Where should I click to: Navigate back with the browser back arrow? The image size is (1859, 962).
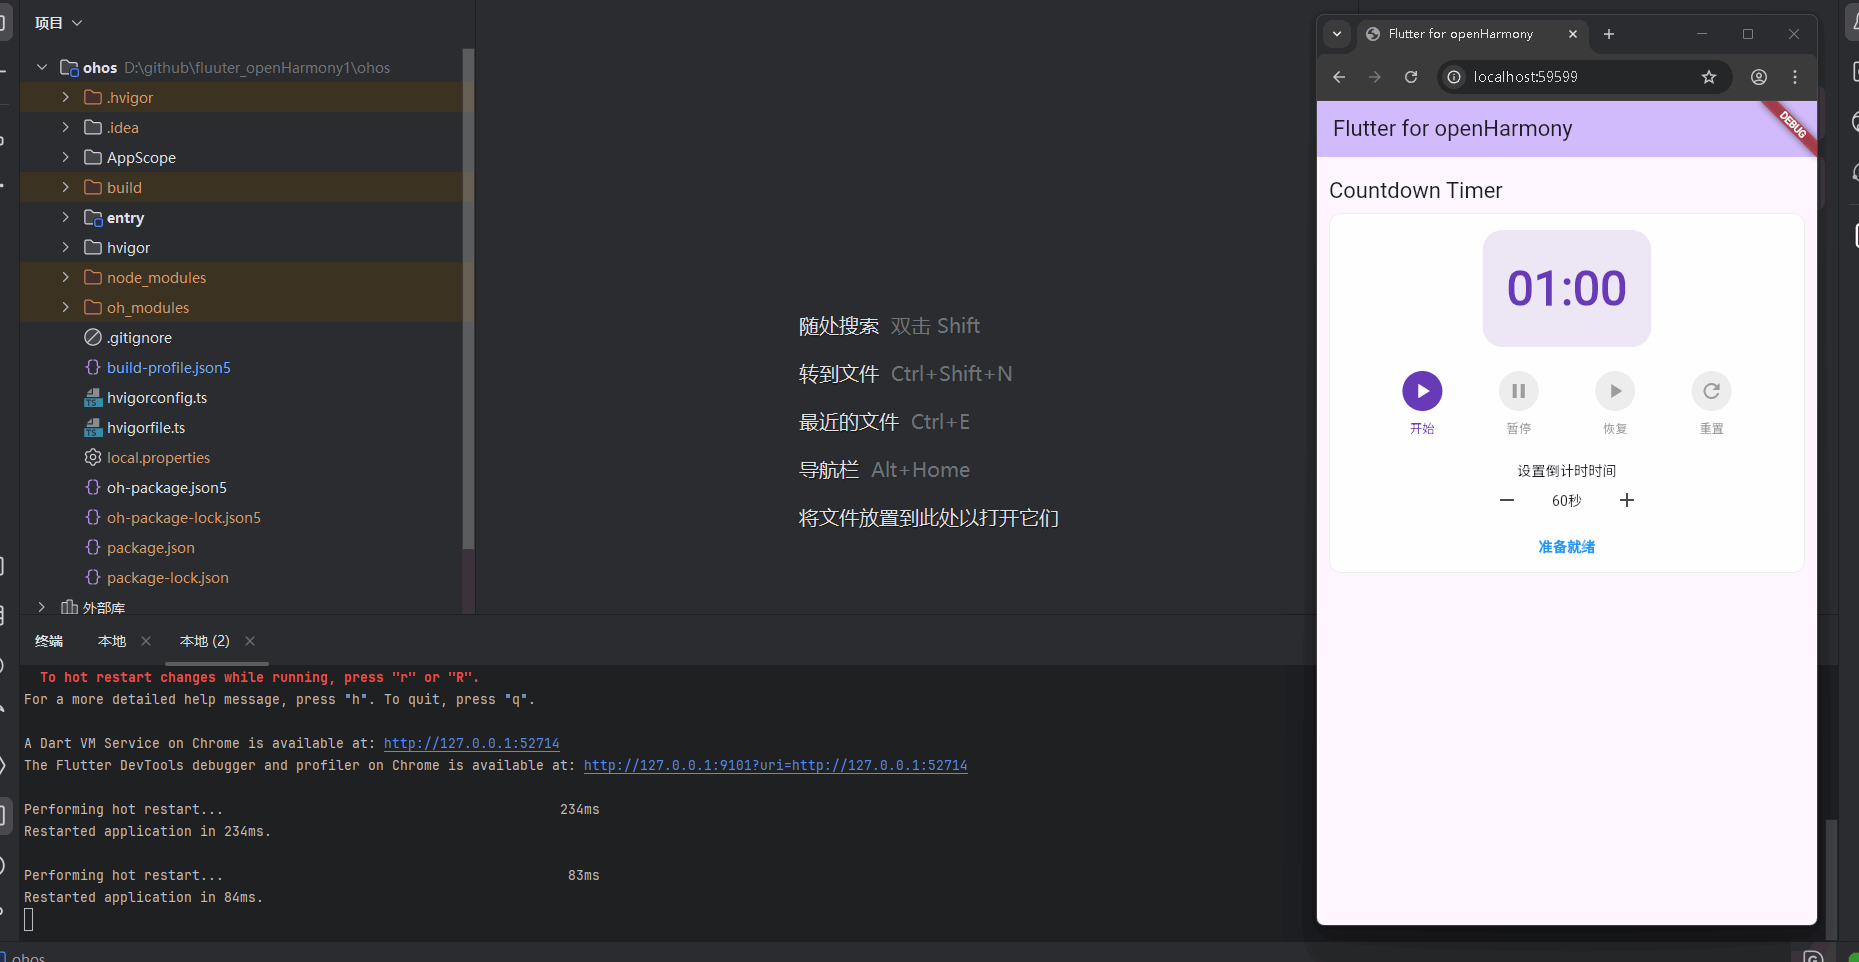click(1338, 76)
